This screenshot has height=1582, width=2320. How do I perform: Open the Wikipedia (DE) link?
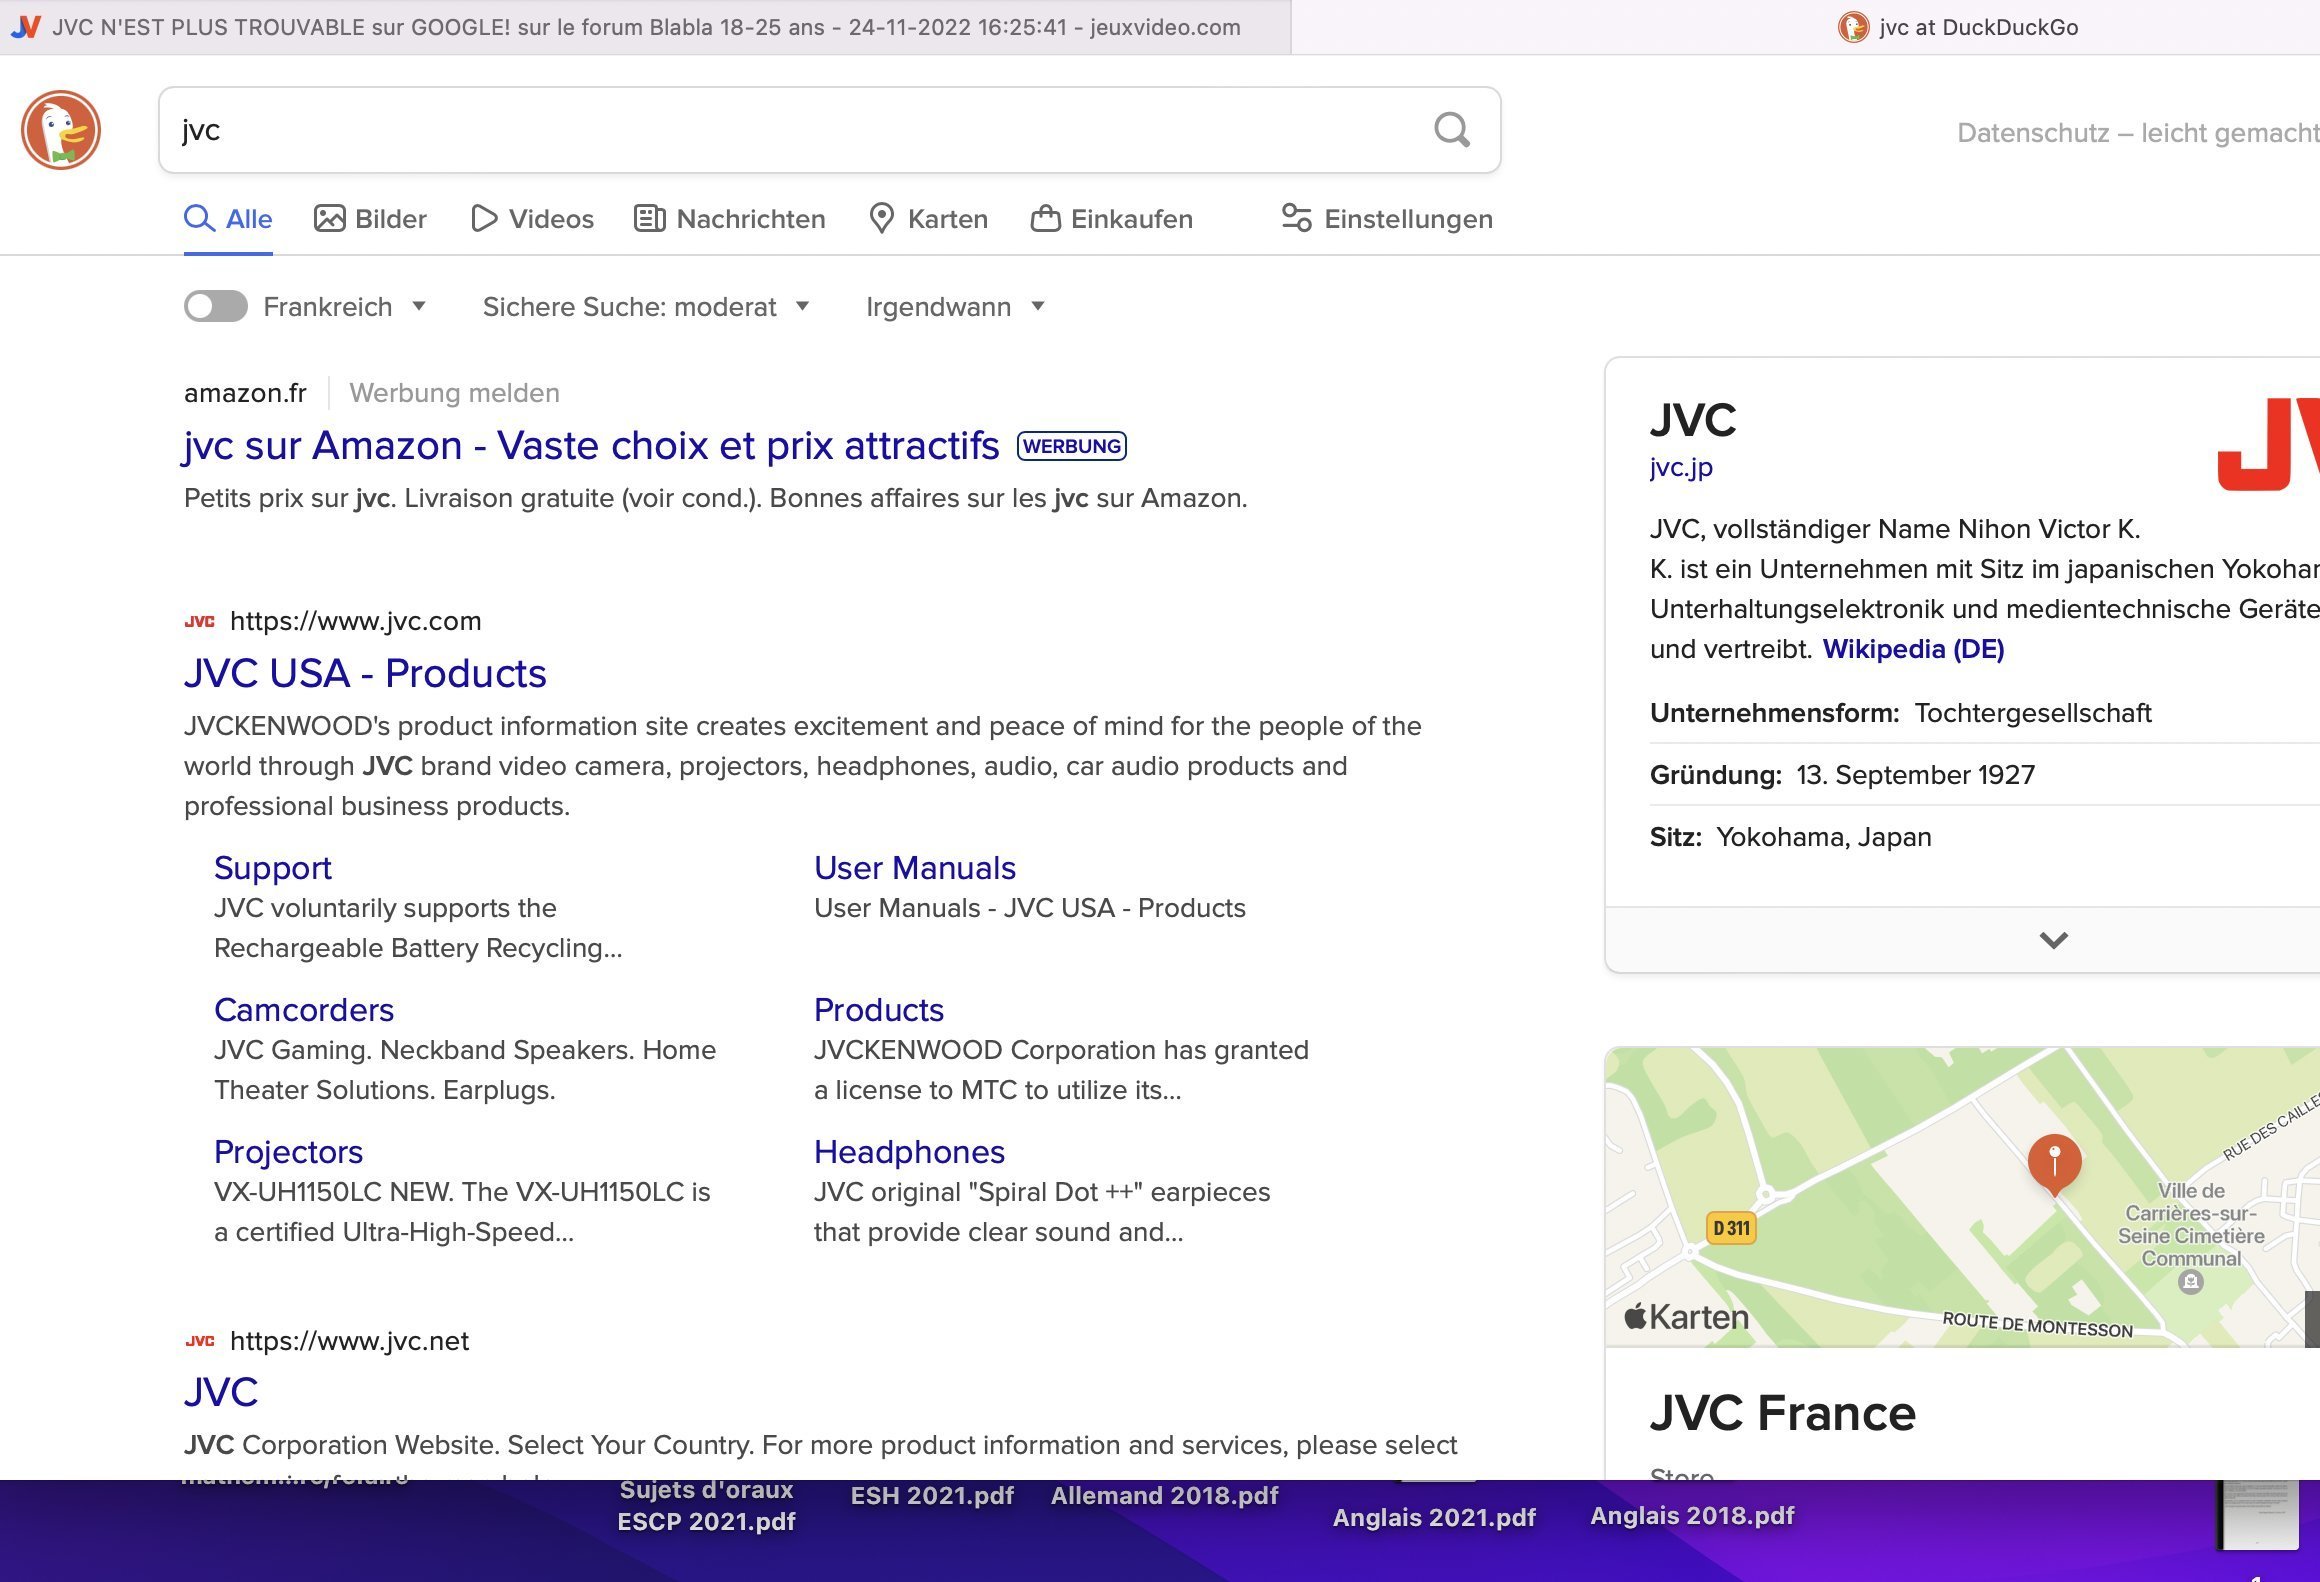[1913, 649]
